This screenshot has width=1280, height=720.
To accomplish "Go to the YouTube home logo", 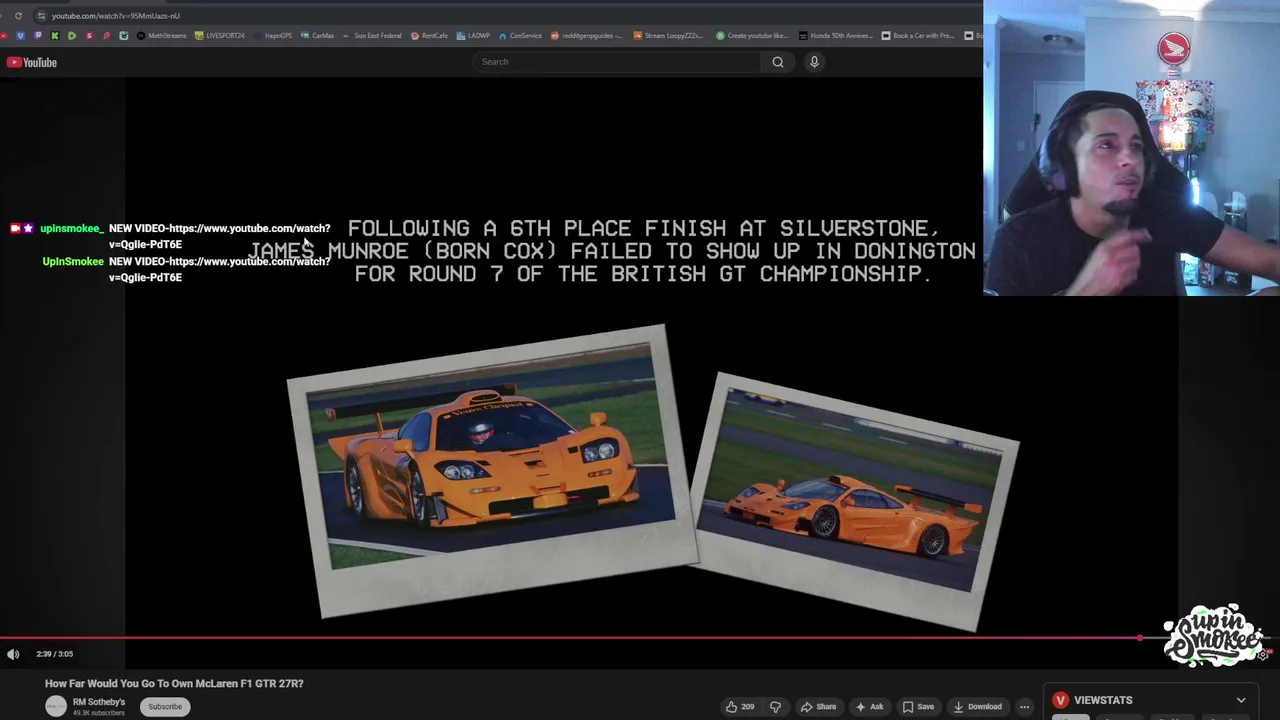I will 32,62.
